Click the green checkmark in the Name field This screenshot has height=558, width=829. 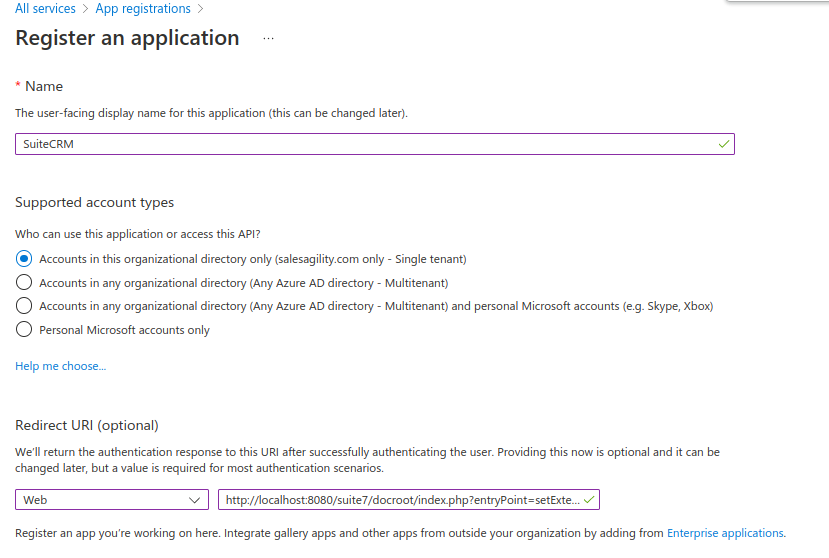pyautogui.click(x=724, y=144)
